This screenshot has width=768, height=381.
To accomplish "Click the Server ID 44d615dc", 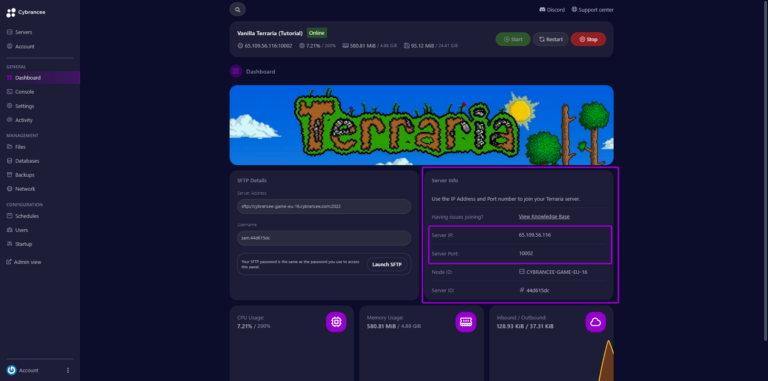I will [x=534, y=290].
